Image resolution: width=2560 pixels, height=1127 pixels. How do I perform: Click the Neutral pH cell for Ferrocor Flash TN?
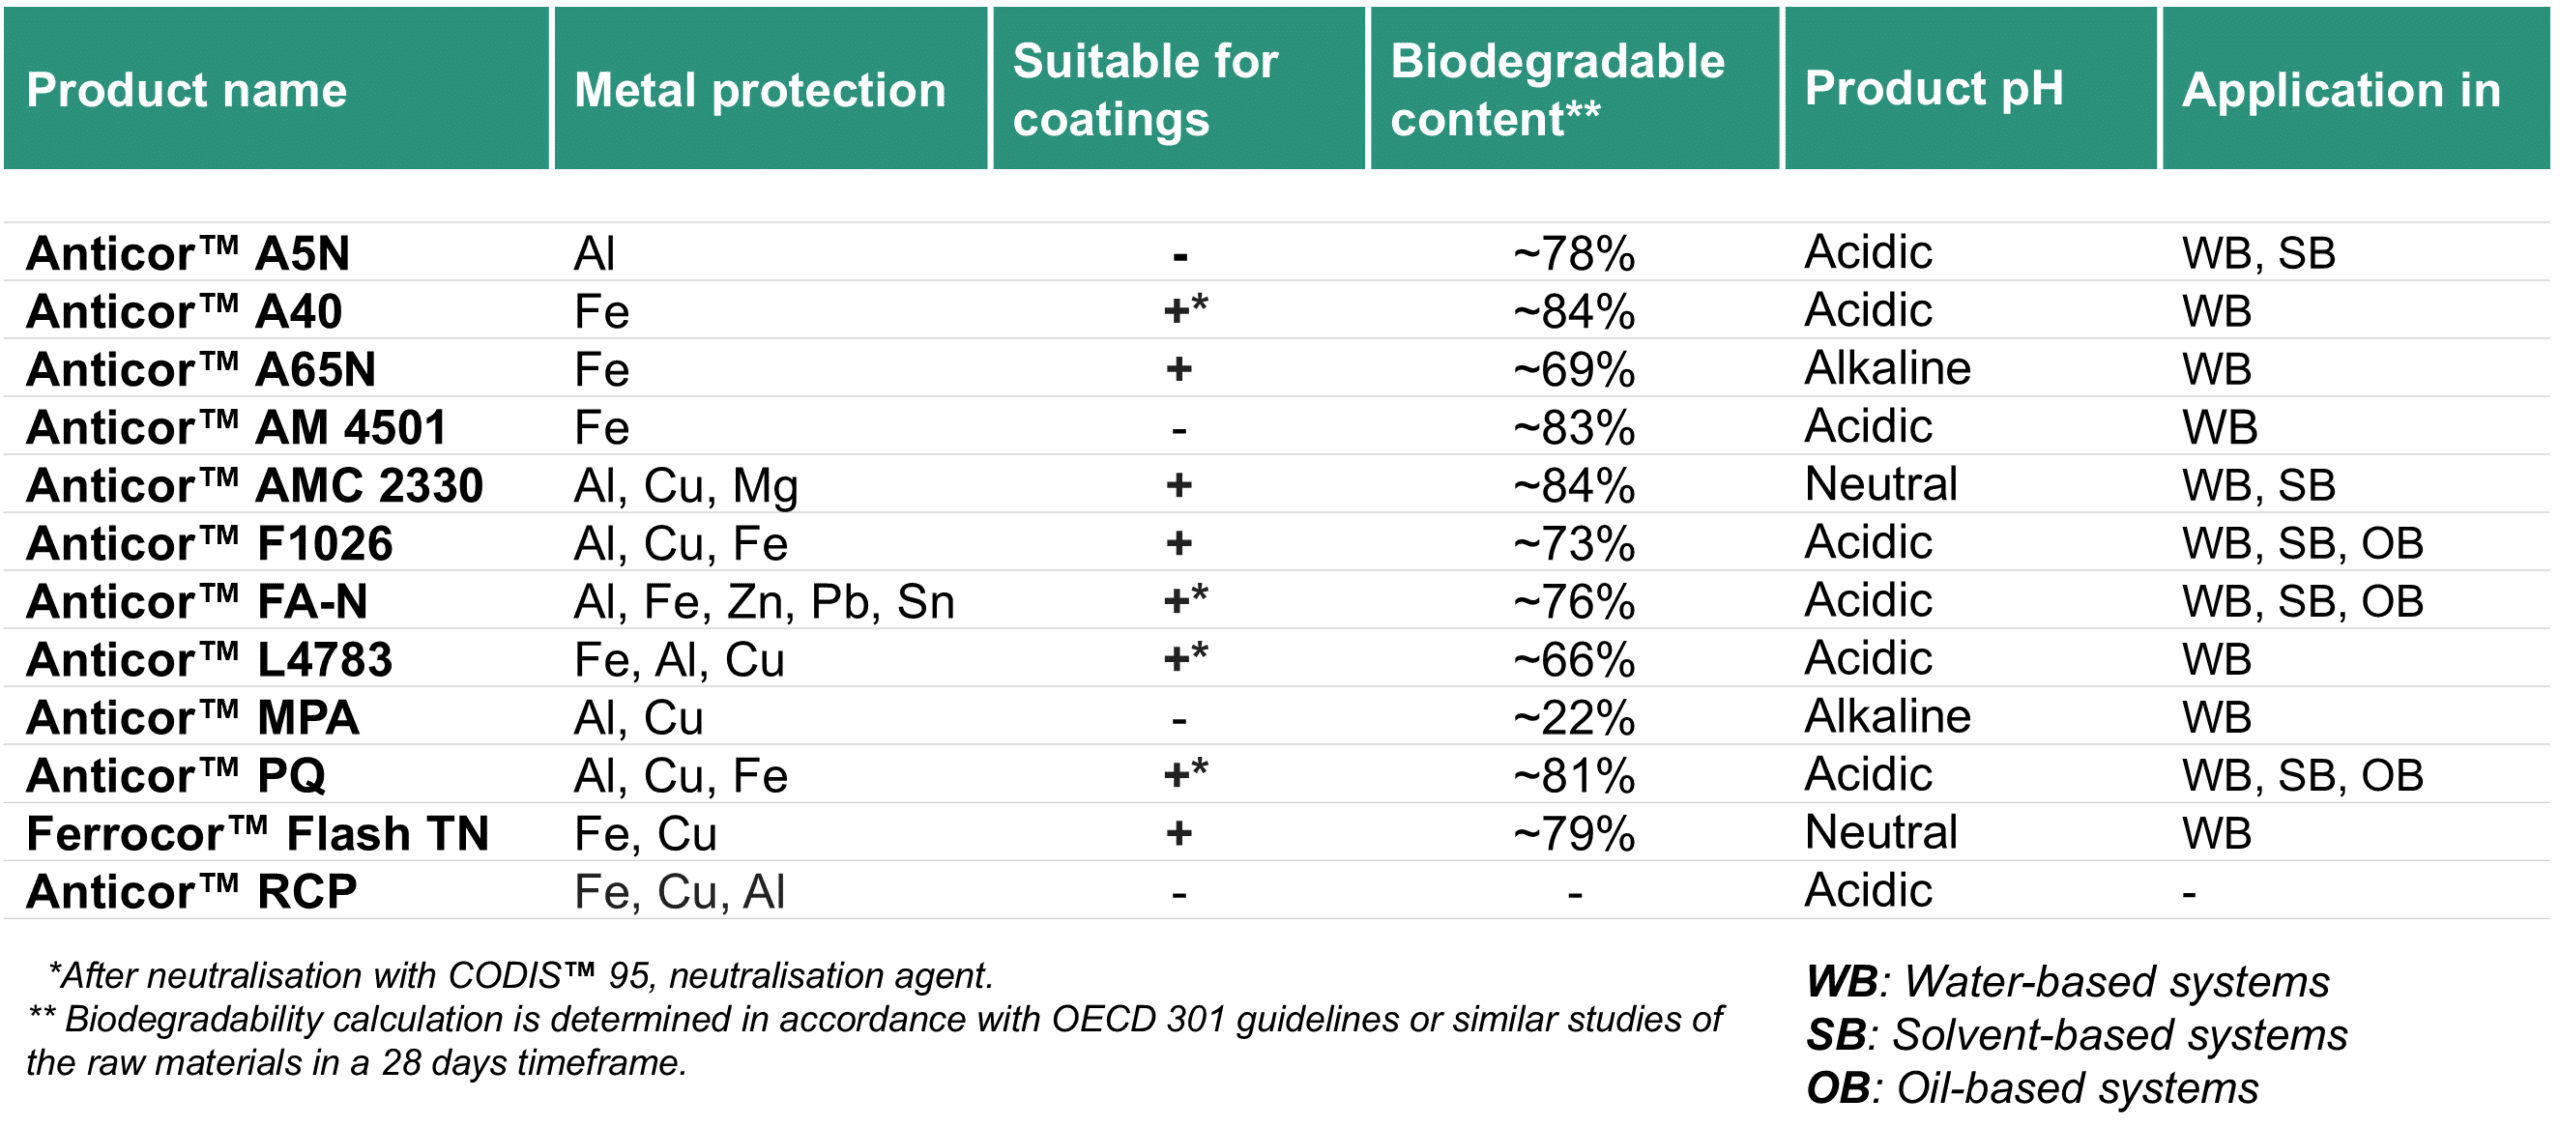coord(1881,832)
